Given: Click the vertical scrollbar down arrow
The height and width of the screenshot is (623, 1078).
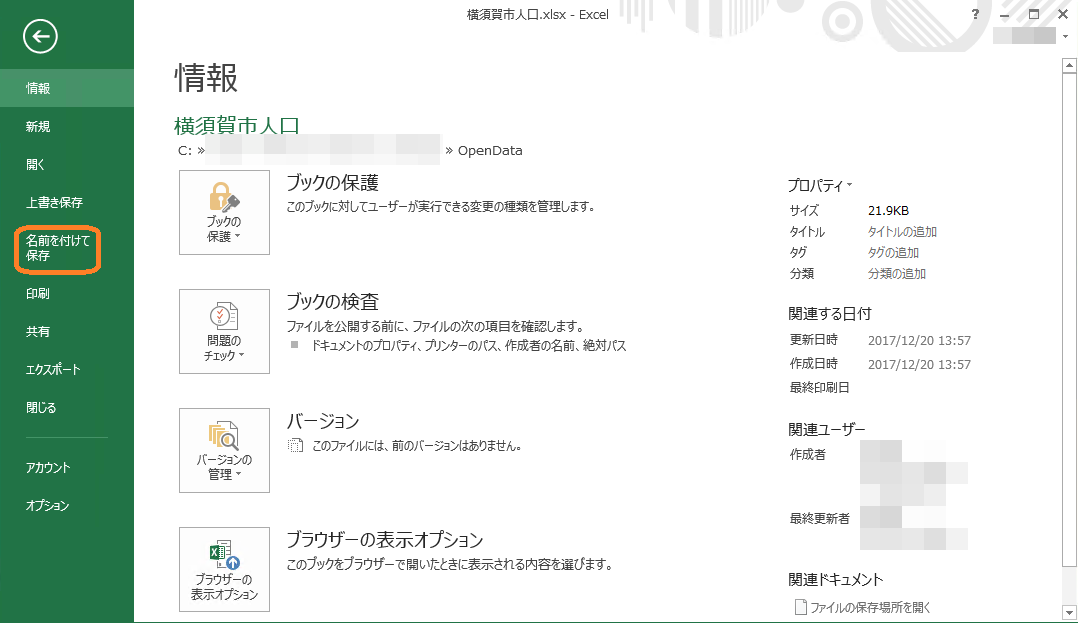Looking at the screenshot, I should point(1067,608).
